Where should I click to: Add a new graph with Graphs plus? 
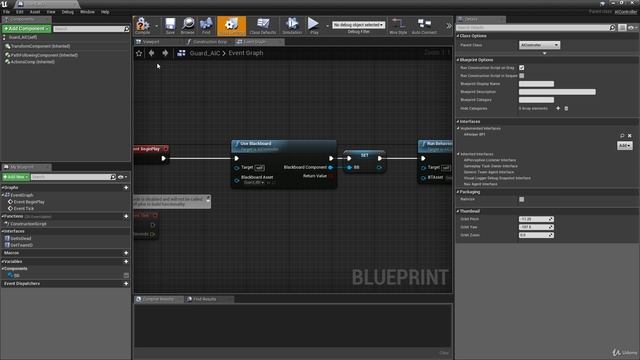[126, 188]
